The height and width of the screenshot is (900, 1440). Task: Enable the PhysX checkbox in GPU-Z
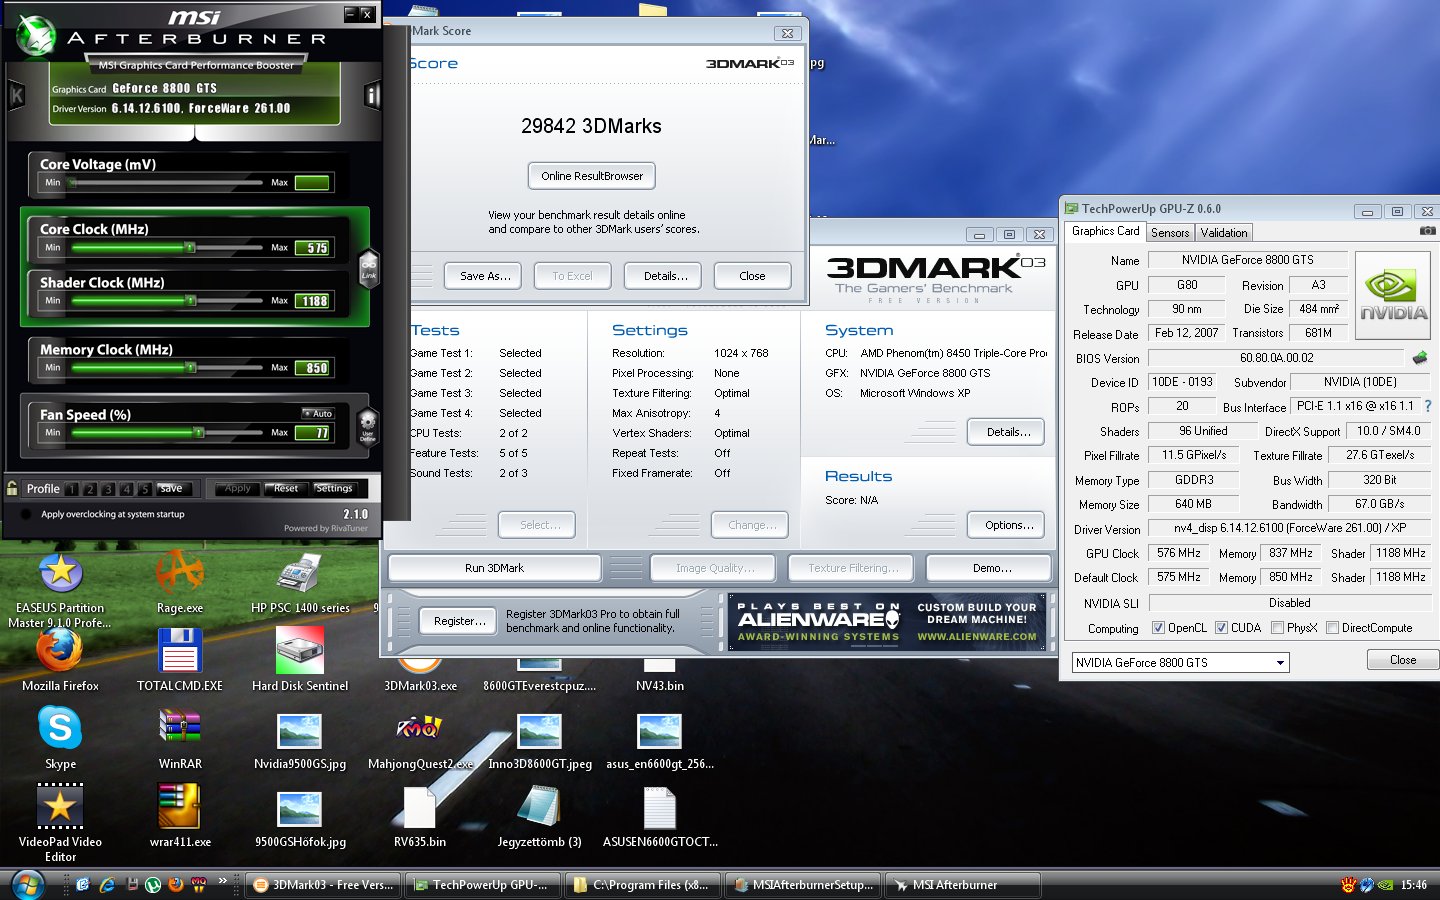click(x=1277, y=628)
